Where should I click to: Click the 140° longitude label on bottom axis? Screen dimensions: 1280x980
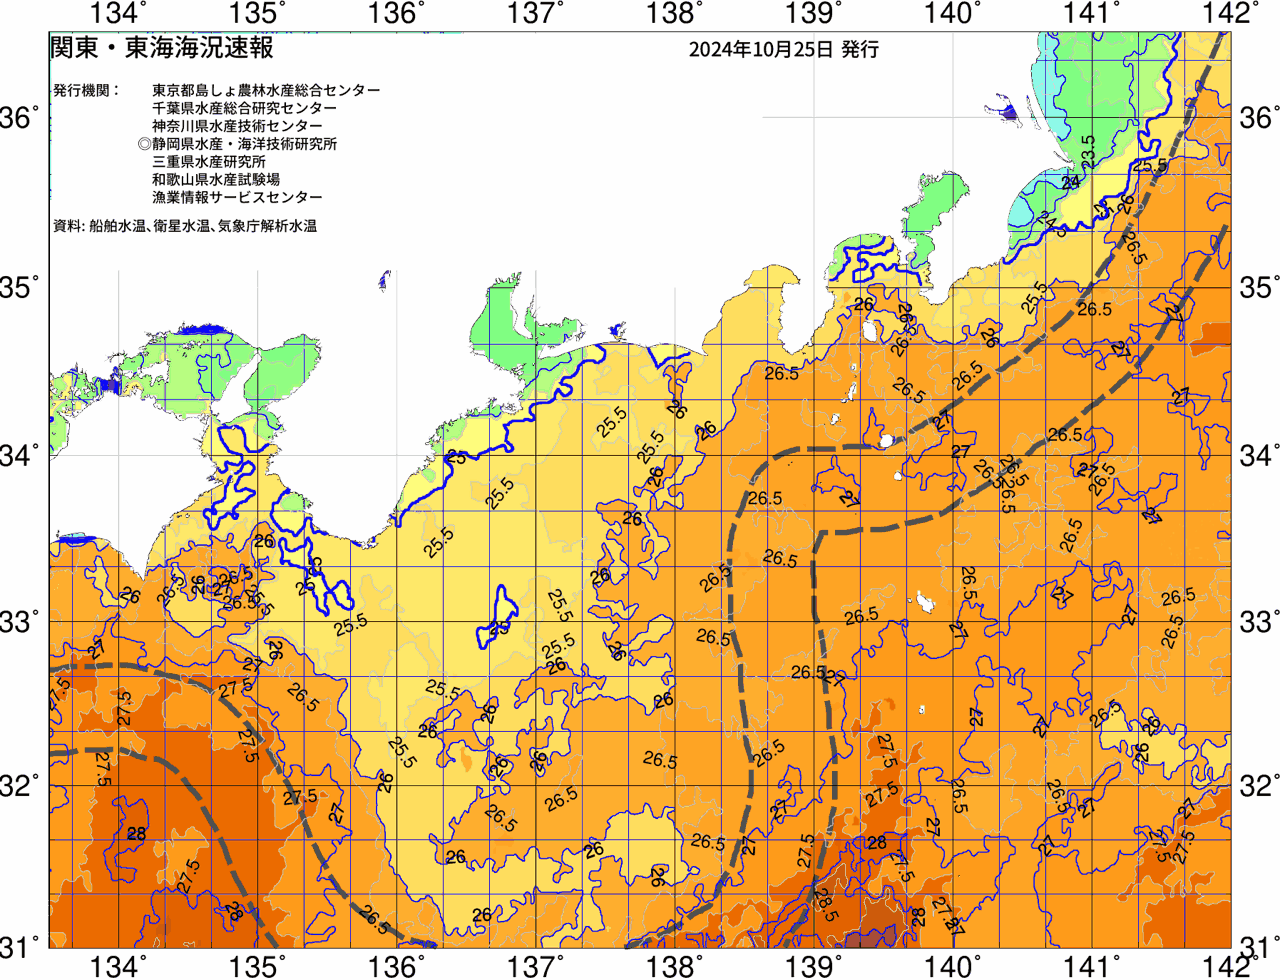[953, 966]
